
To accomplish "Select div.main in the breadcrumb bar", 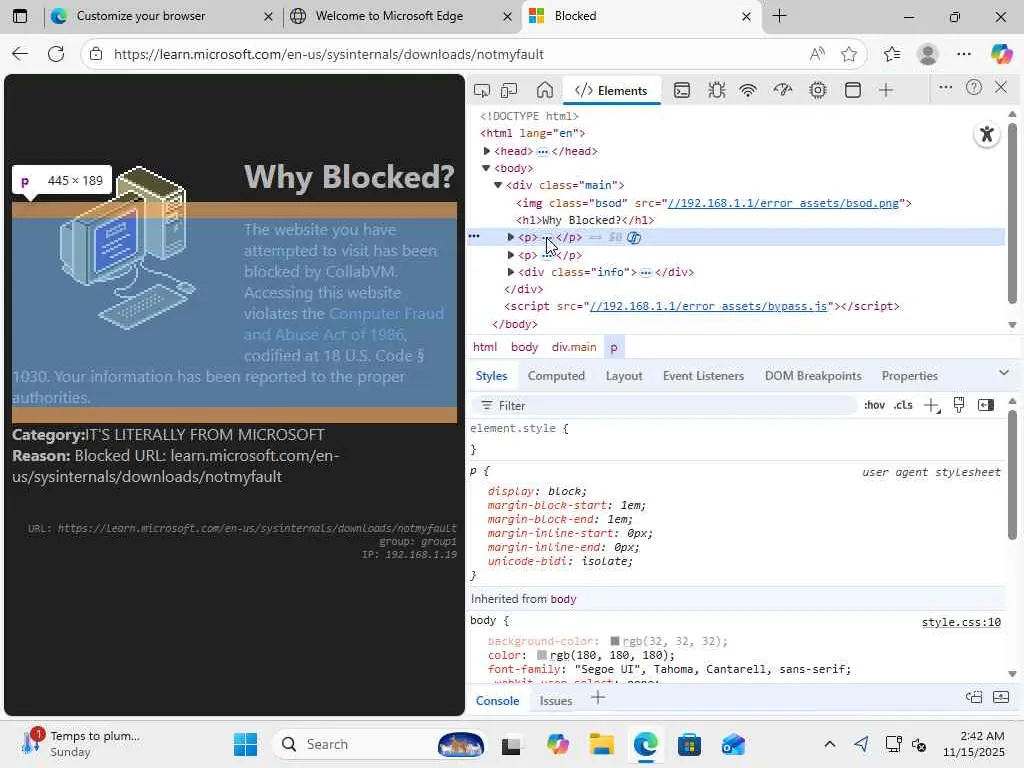I will (x=574, y=347).
